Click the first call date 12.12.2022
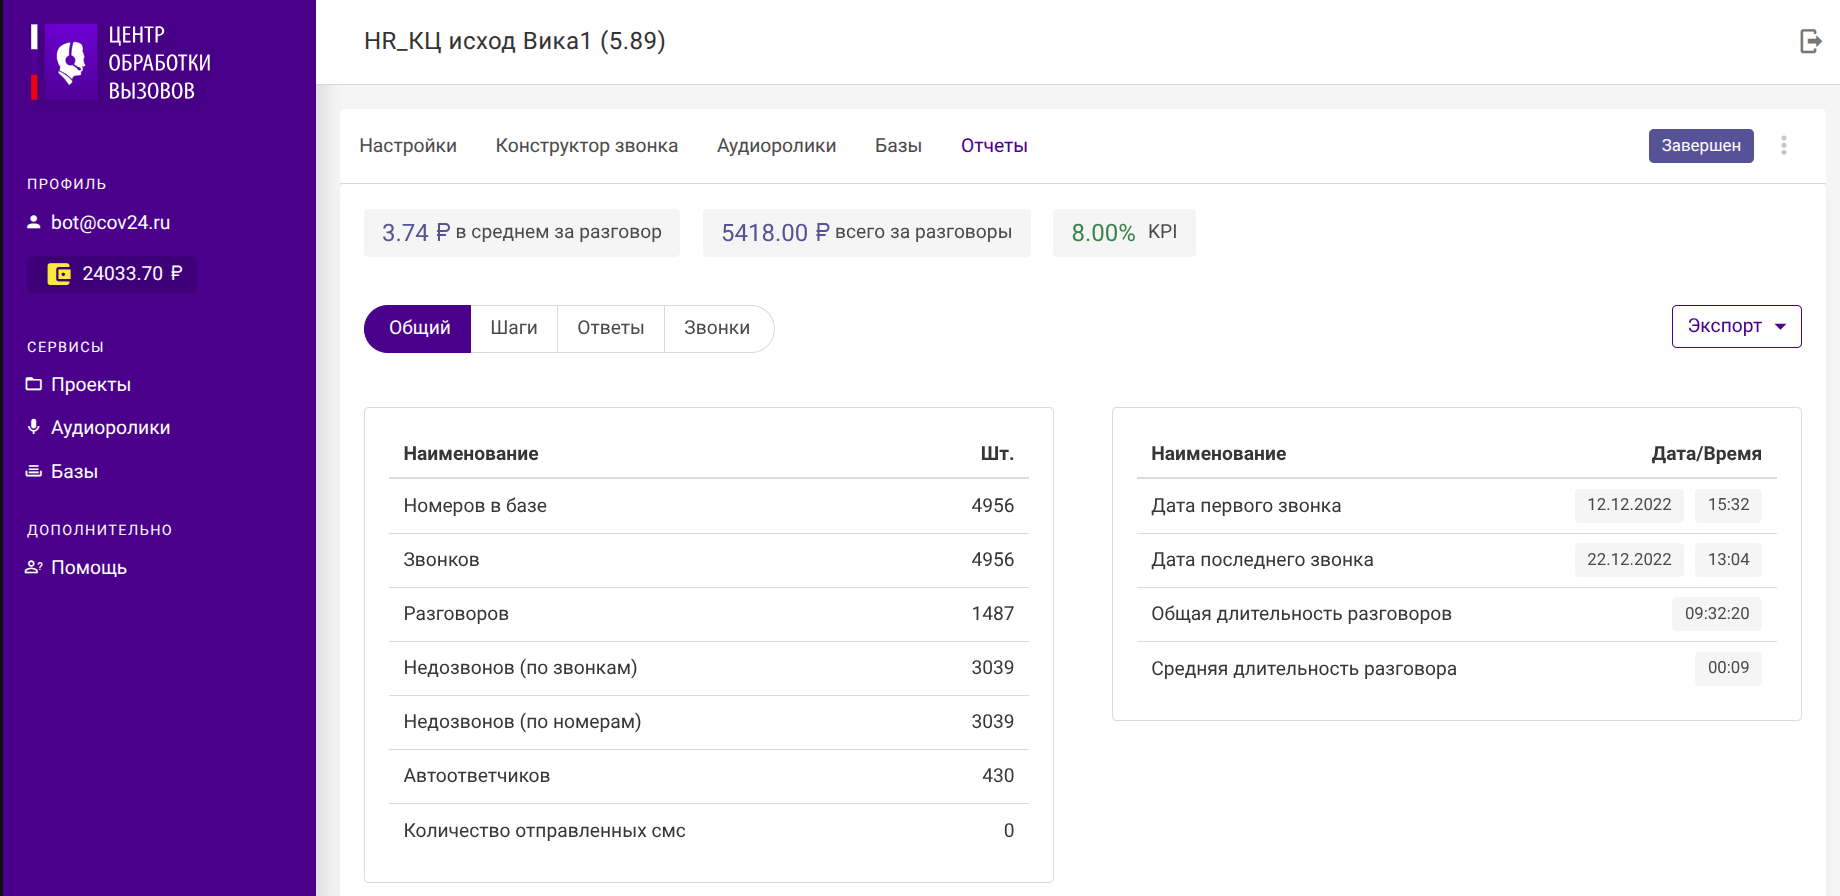The width and height of the screenshot is (1840, 896). 1629,505
